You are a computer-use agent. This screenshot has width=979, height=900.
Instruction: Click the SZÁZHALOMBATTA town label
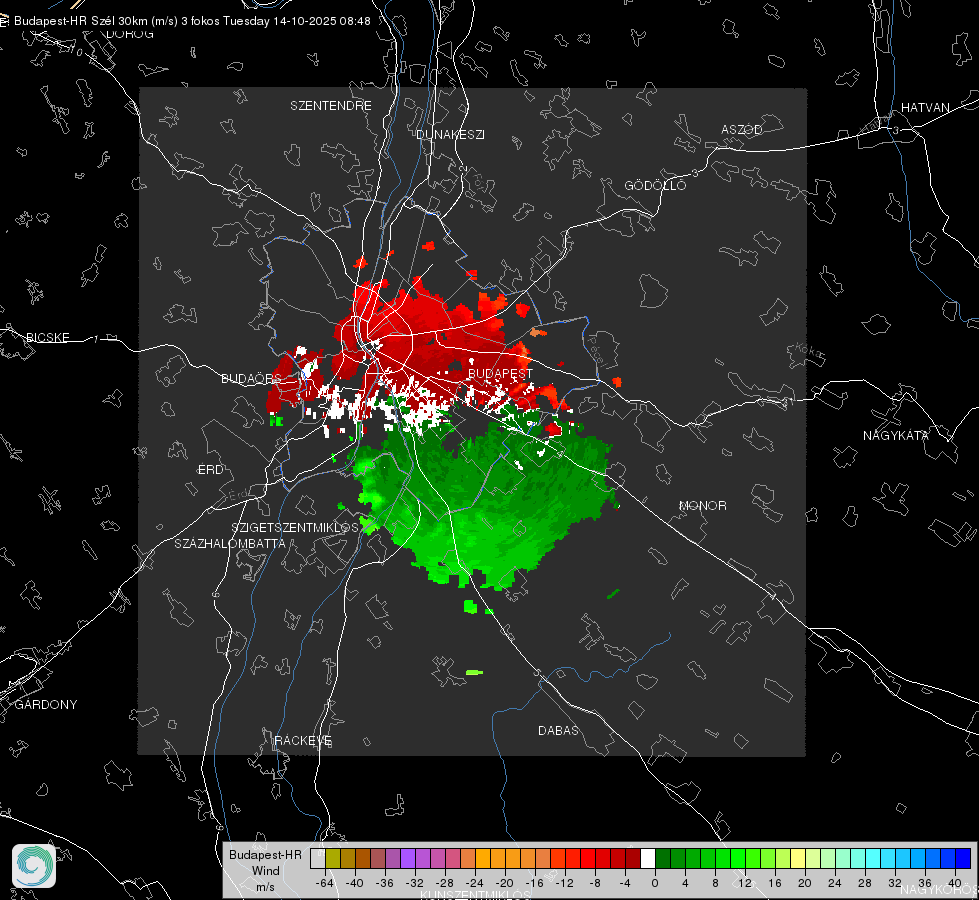(230, 543)
